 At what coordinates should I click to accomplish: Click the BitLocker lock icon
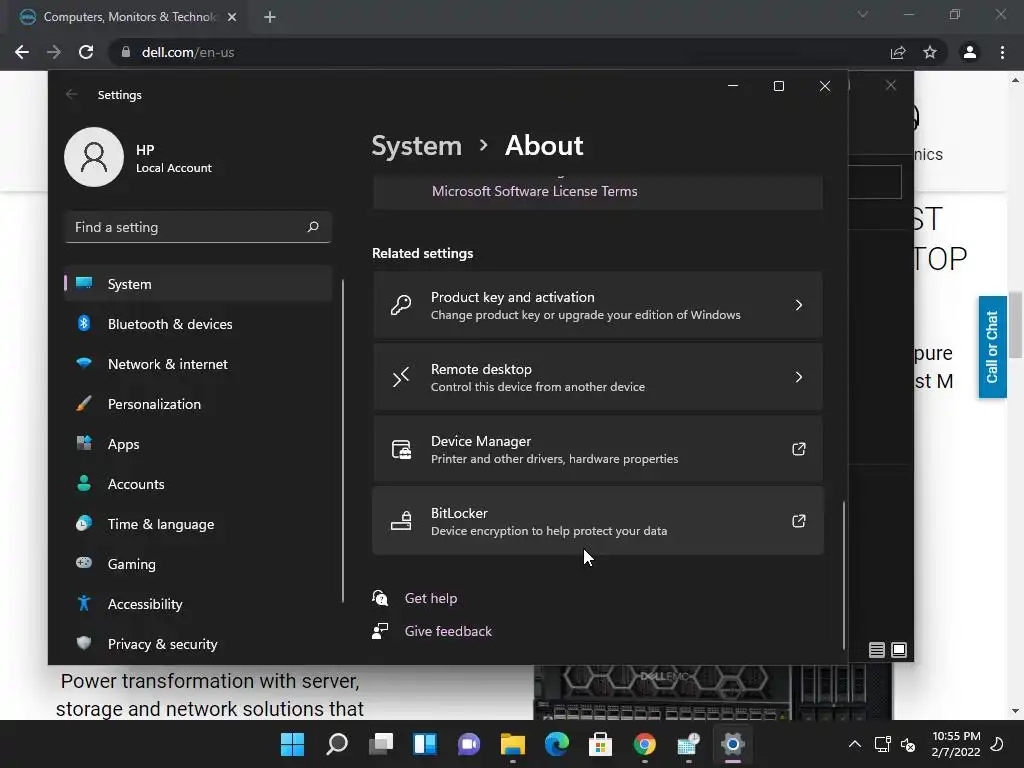point(401,521)
